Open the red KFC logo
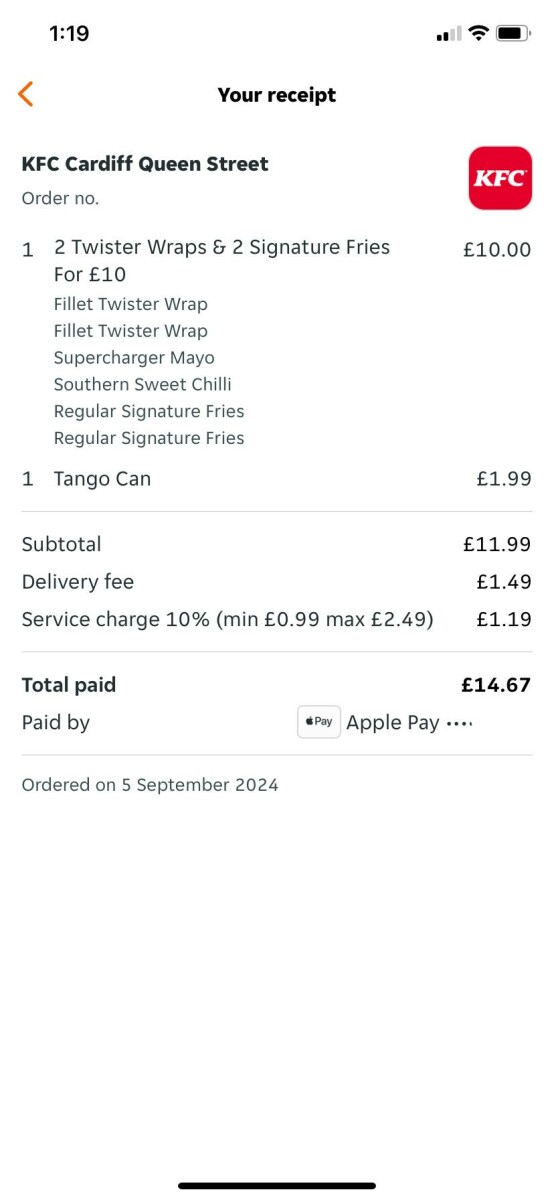The image size is (554, 1200). (x=500, y=178)
